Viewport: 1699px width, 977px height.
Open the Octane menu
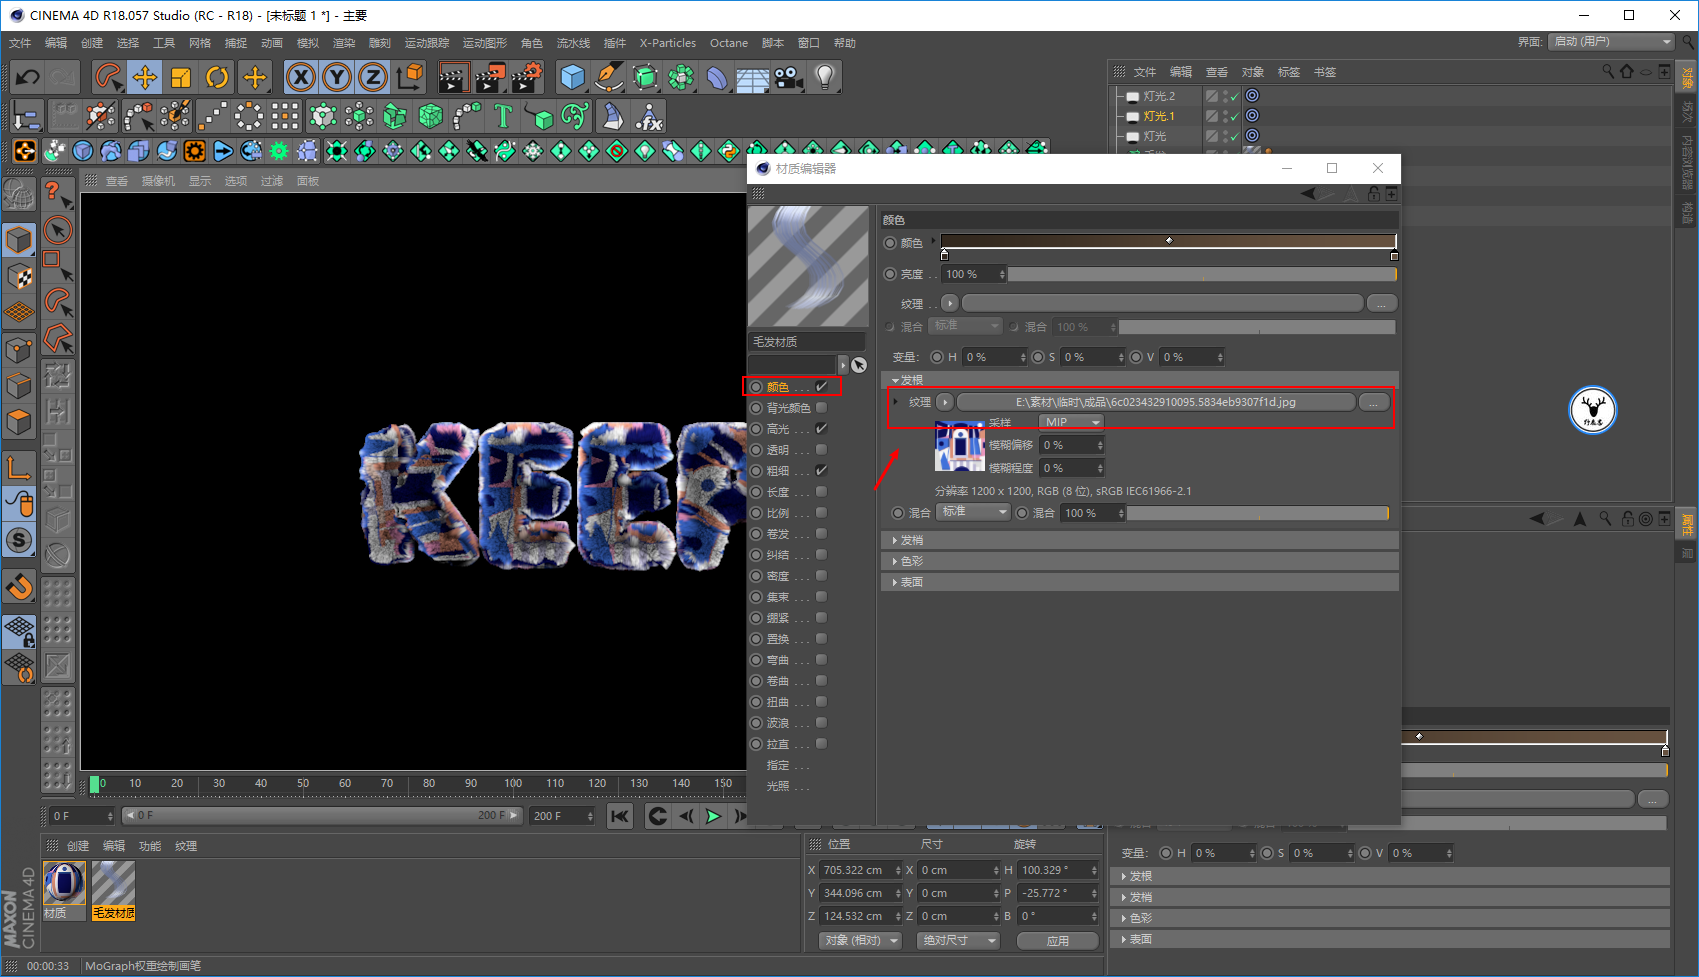click(x=728, y=43)
